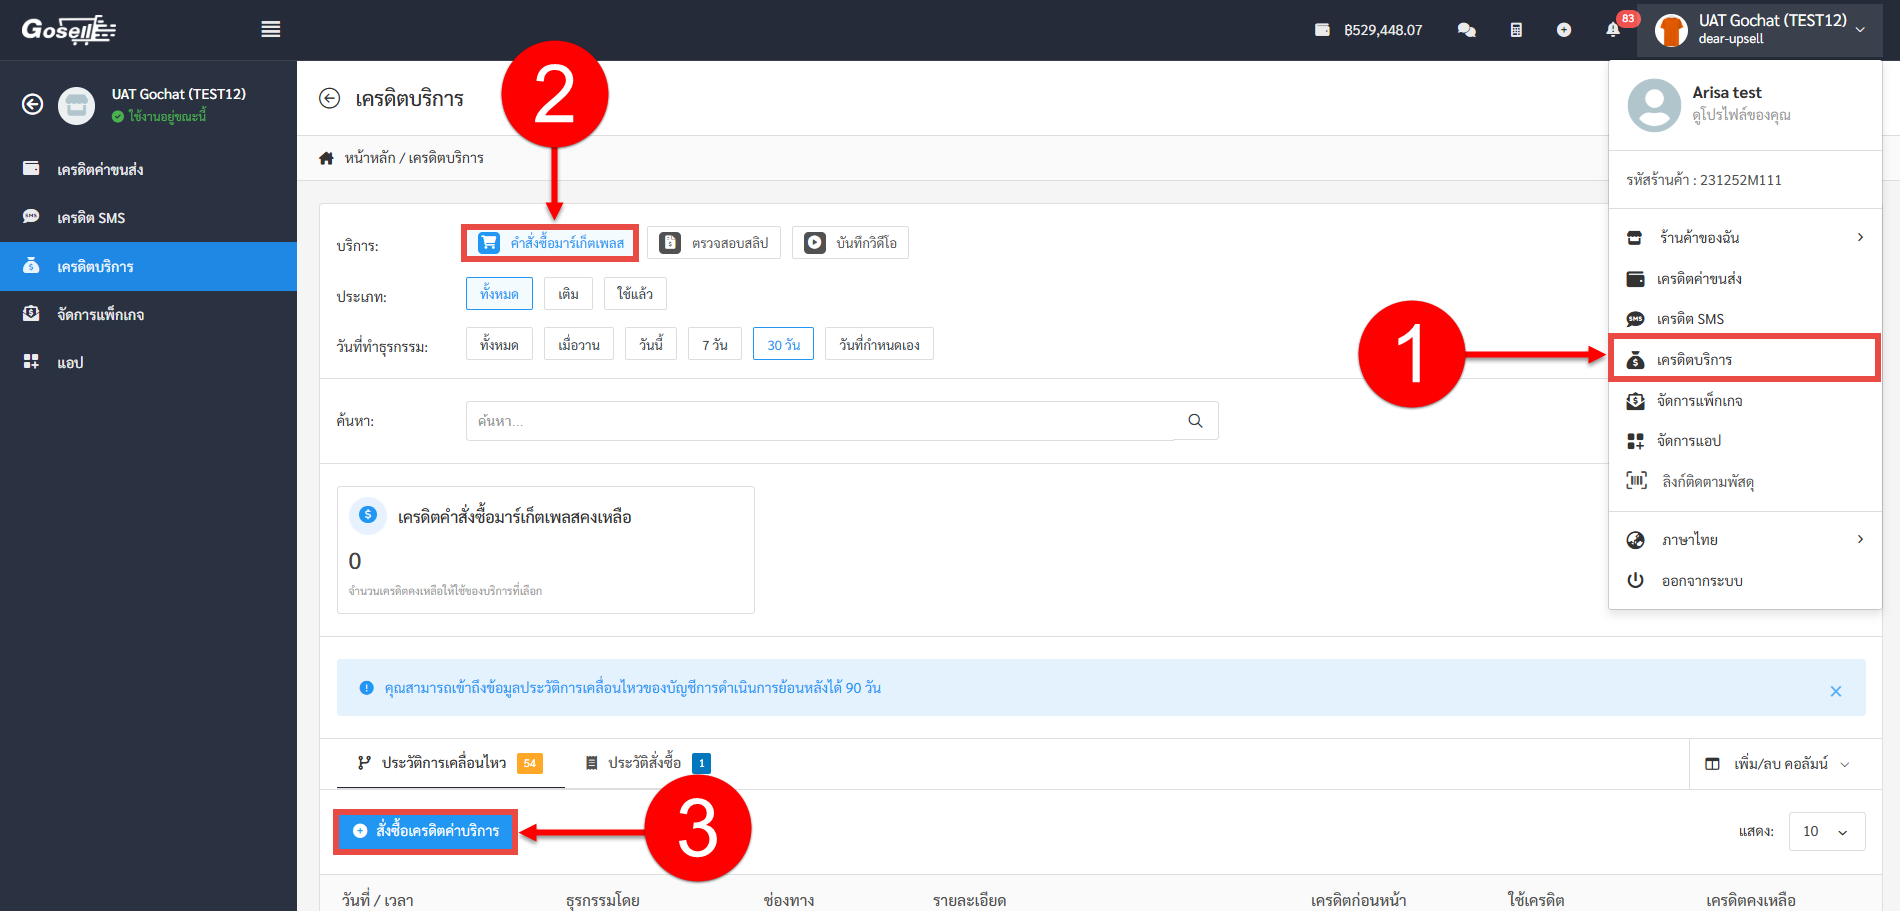Screen dimensions: 1900x911
Task: Open notifications bell with 83 badge
Action: coord(1613,30)
